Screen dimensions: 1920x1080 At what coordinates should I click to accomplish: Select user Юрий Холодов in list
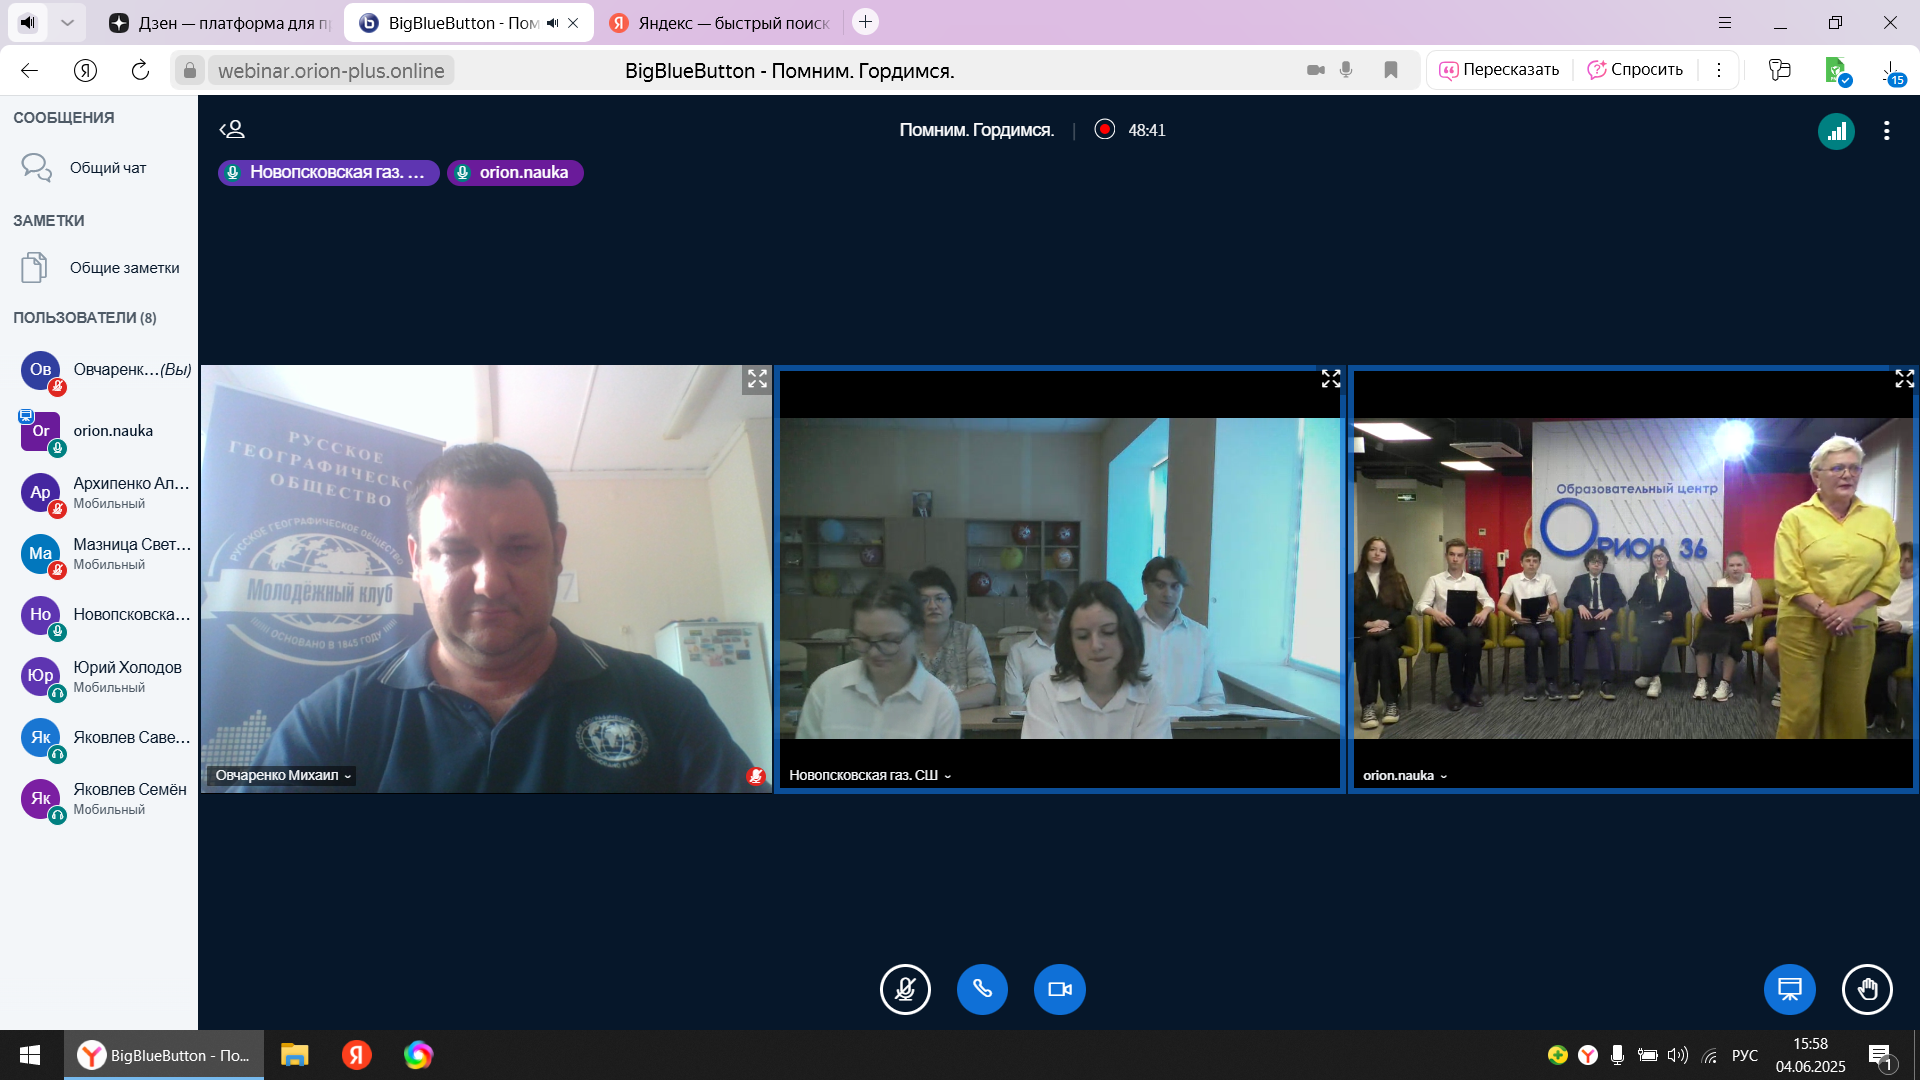[x=127, y=668]
